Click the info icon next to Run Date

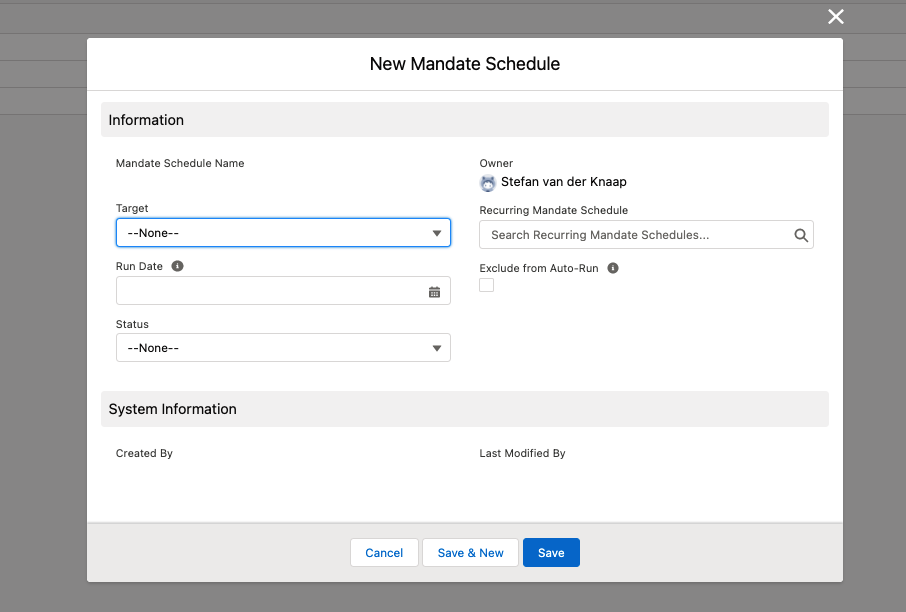[177, 265]
